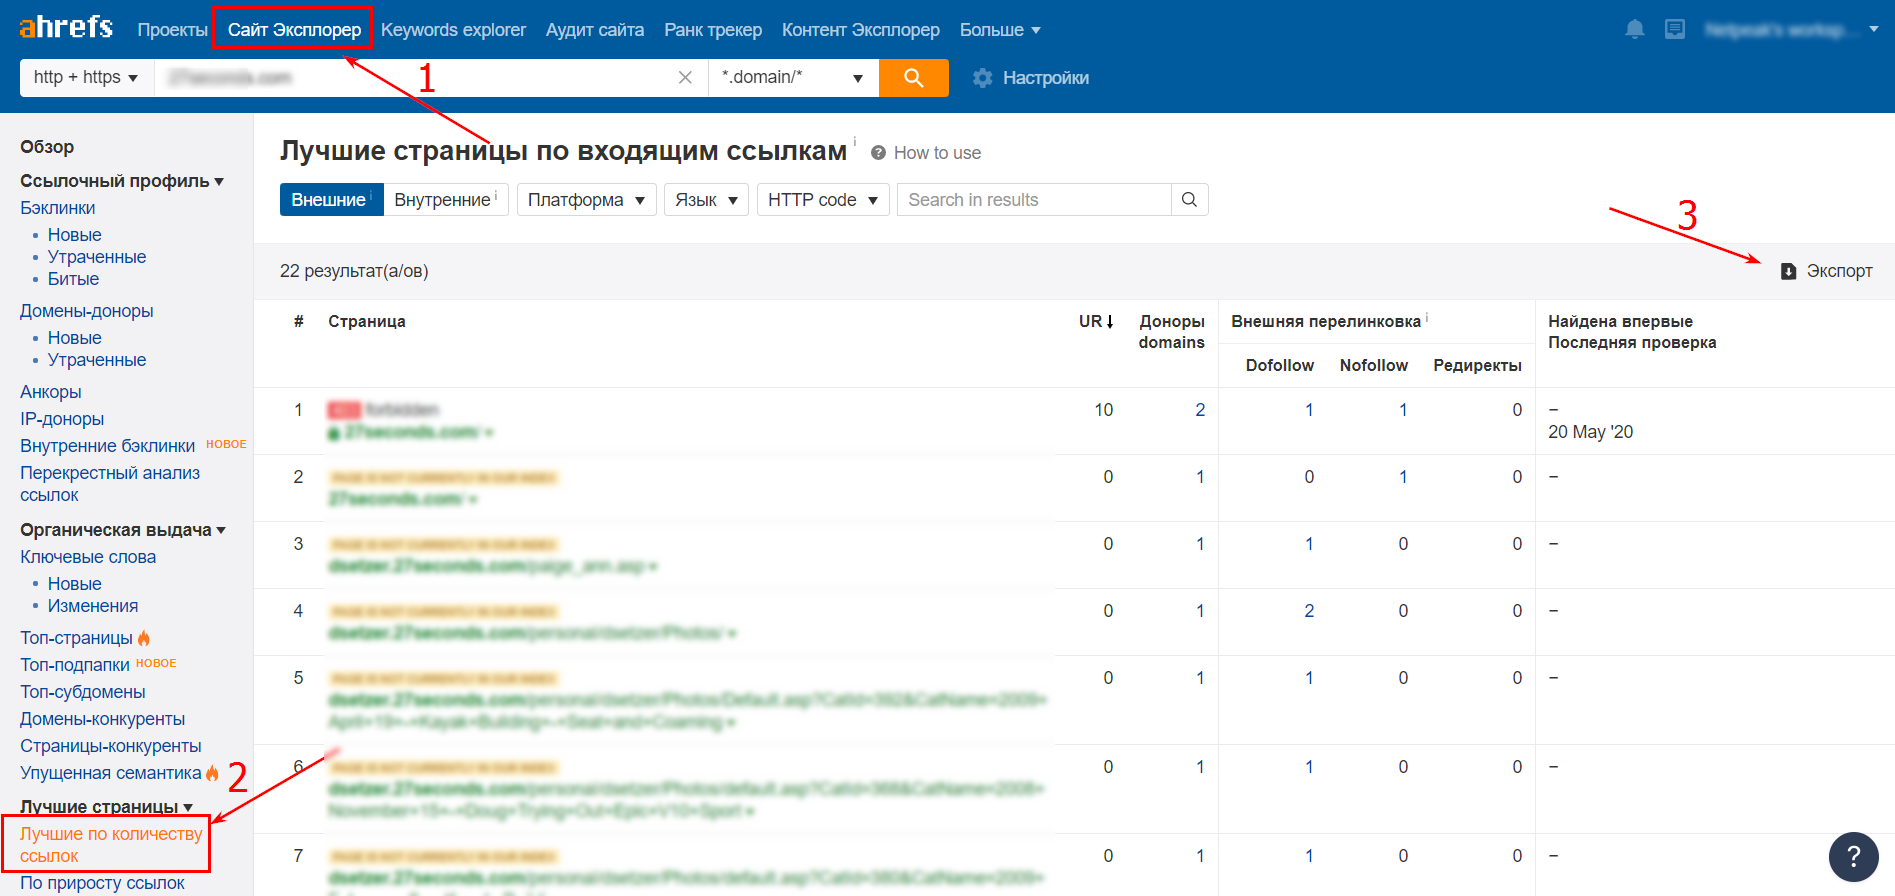1895x896 pixels.
Task: Click the Search in results field
Action: (x=1034, y=200)
